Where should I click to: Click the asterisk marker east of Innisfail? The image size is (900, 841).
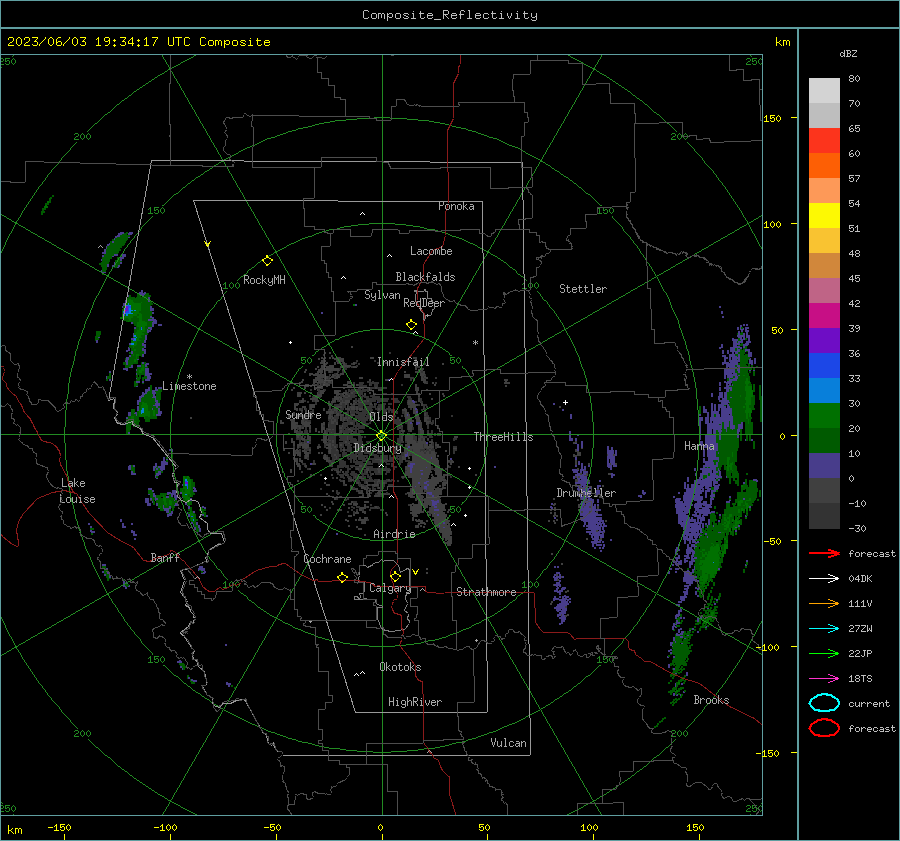point(475,343)
